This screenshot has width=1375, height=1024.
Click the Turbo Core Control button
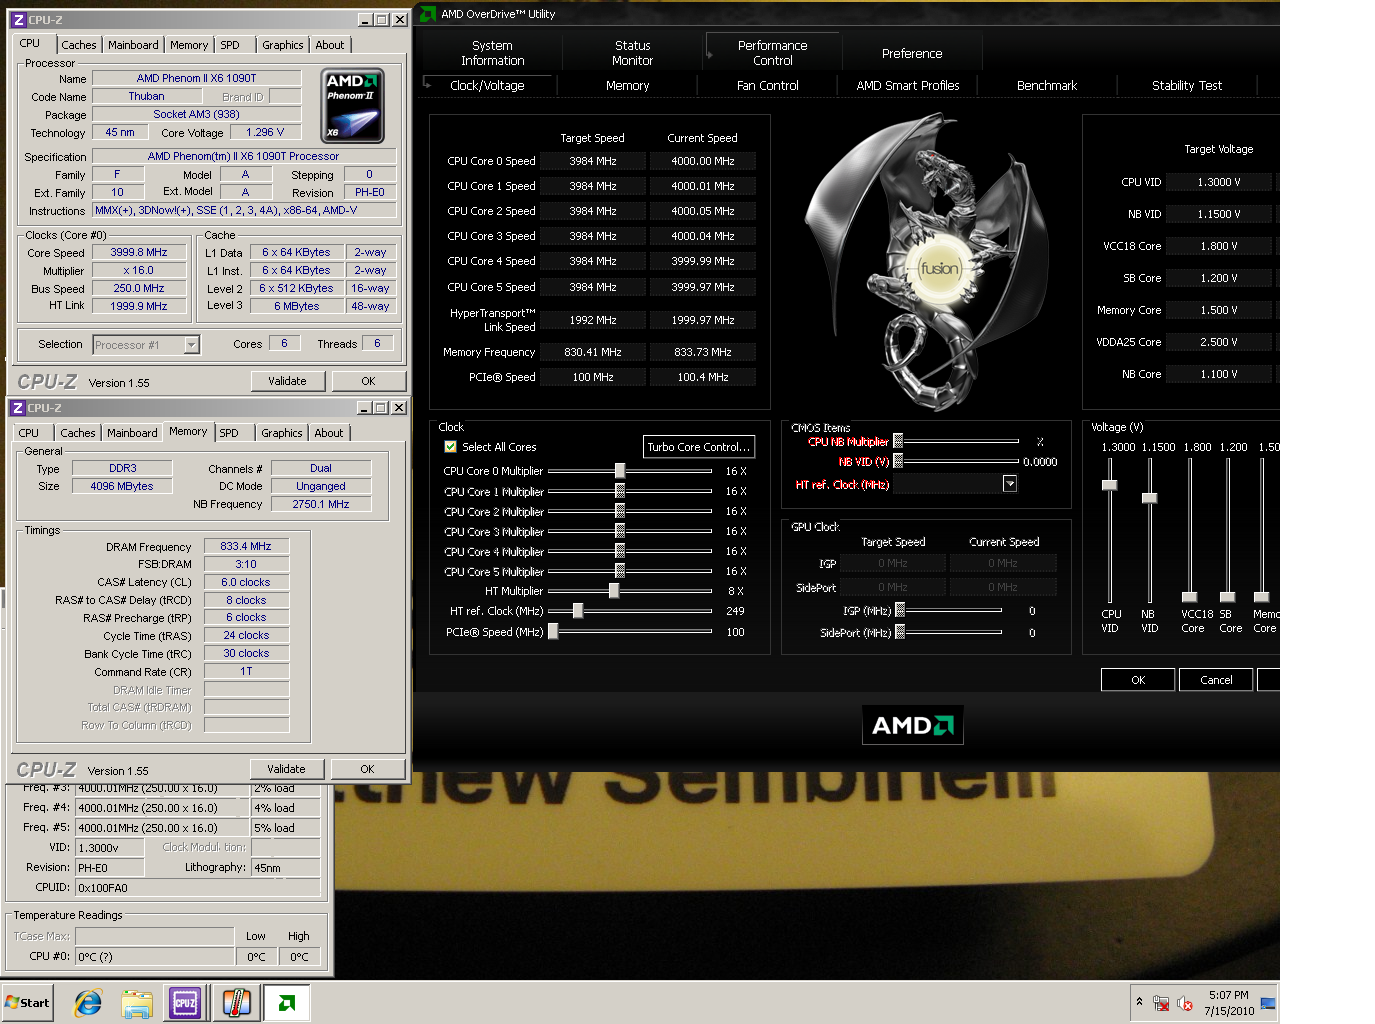(698, 447)
